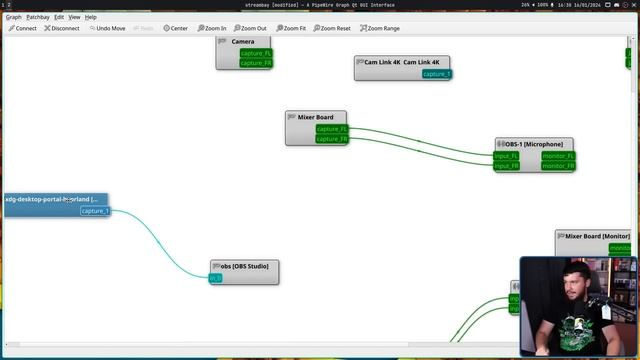
Task: Click Zoom Range in the toolbar
Action: point(380,28)
